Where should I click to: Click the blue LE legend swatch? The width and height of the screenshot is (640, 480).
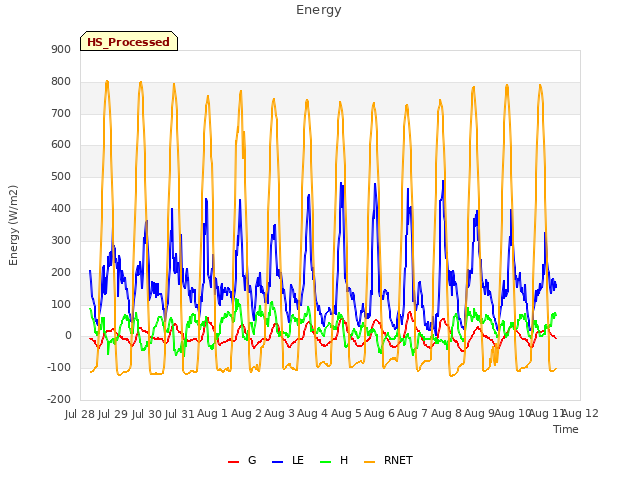pos(278,462)
